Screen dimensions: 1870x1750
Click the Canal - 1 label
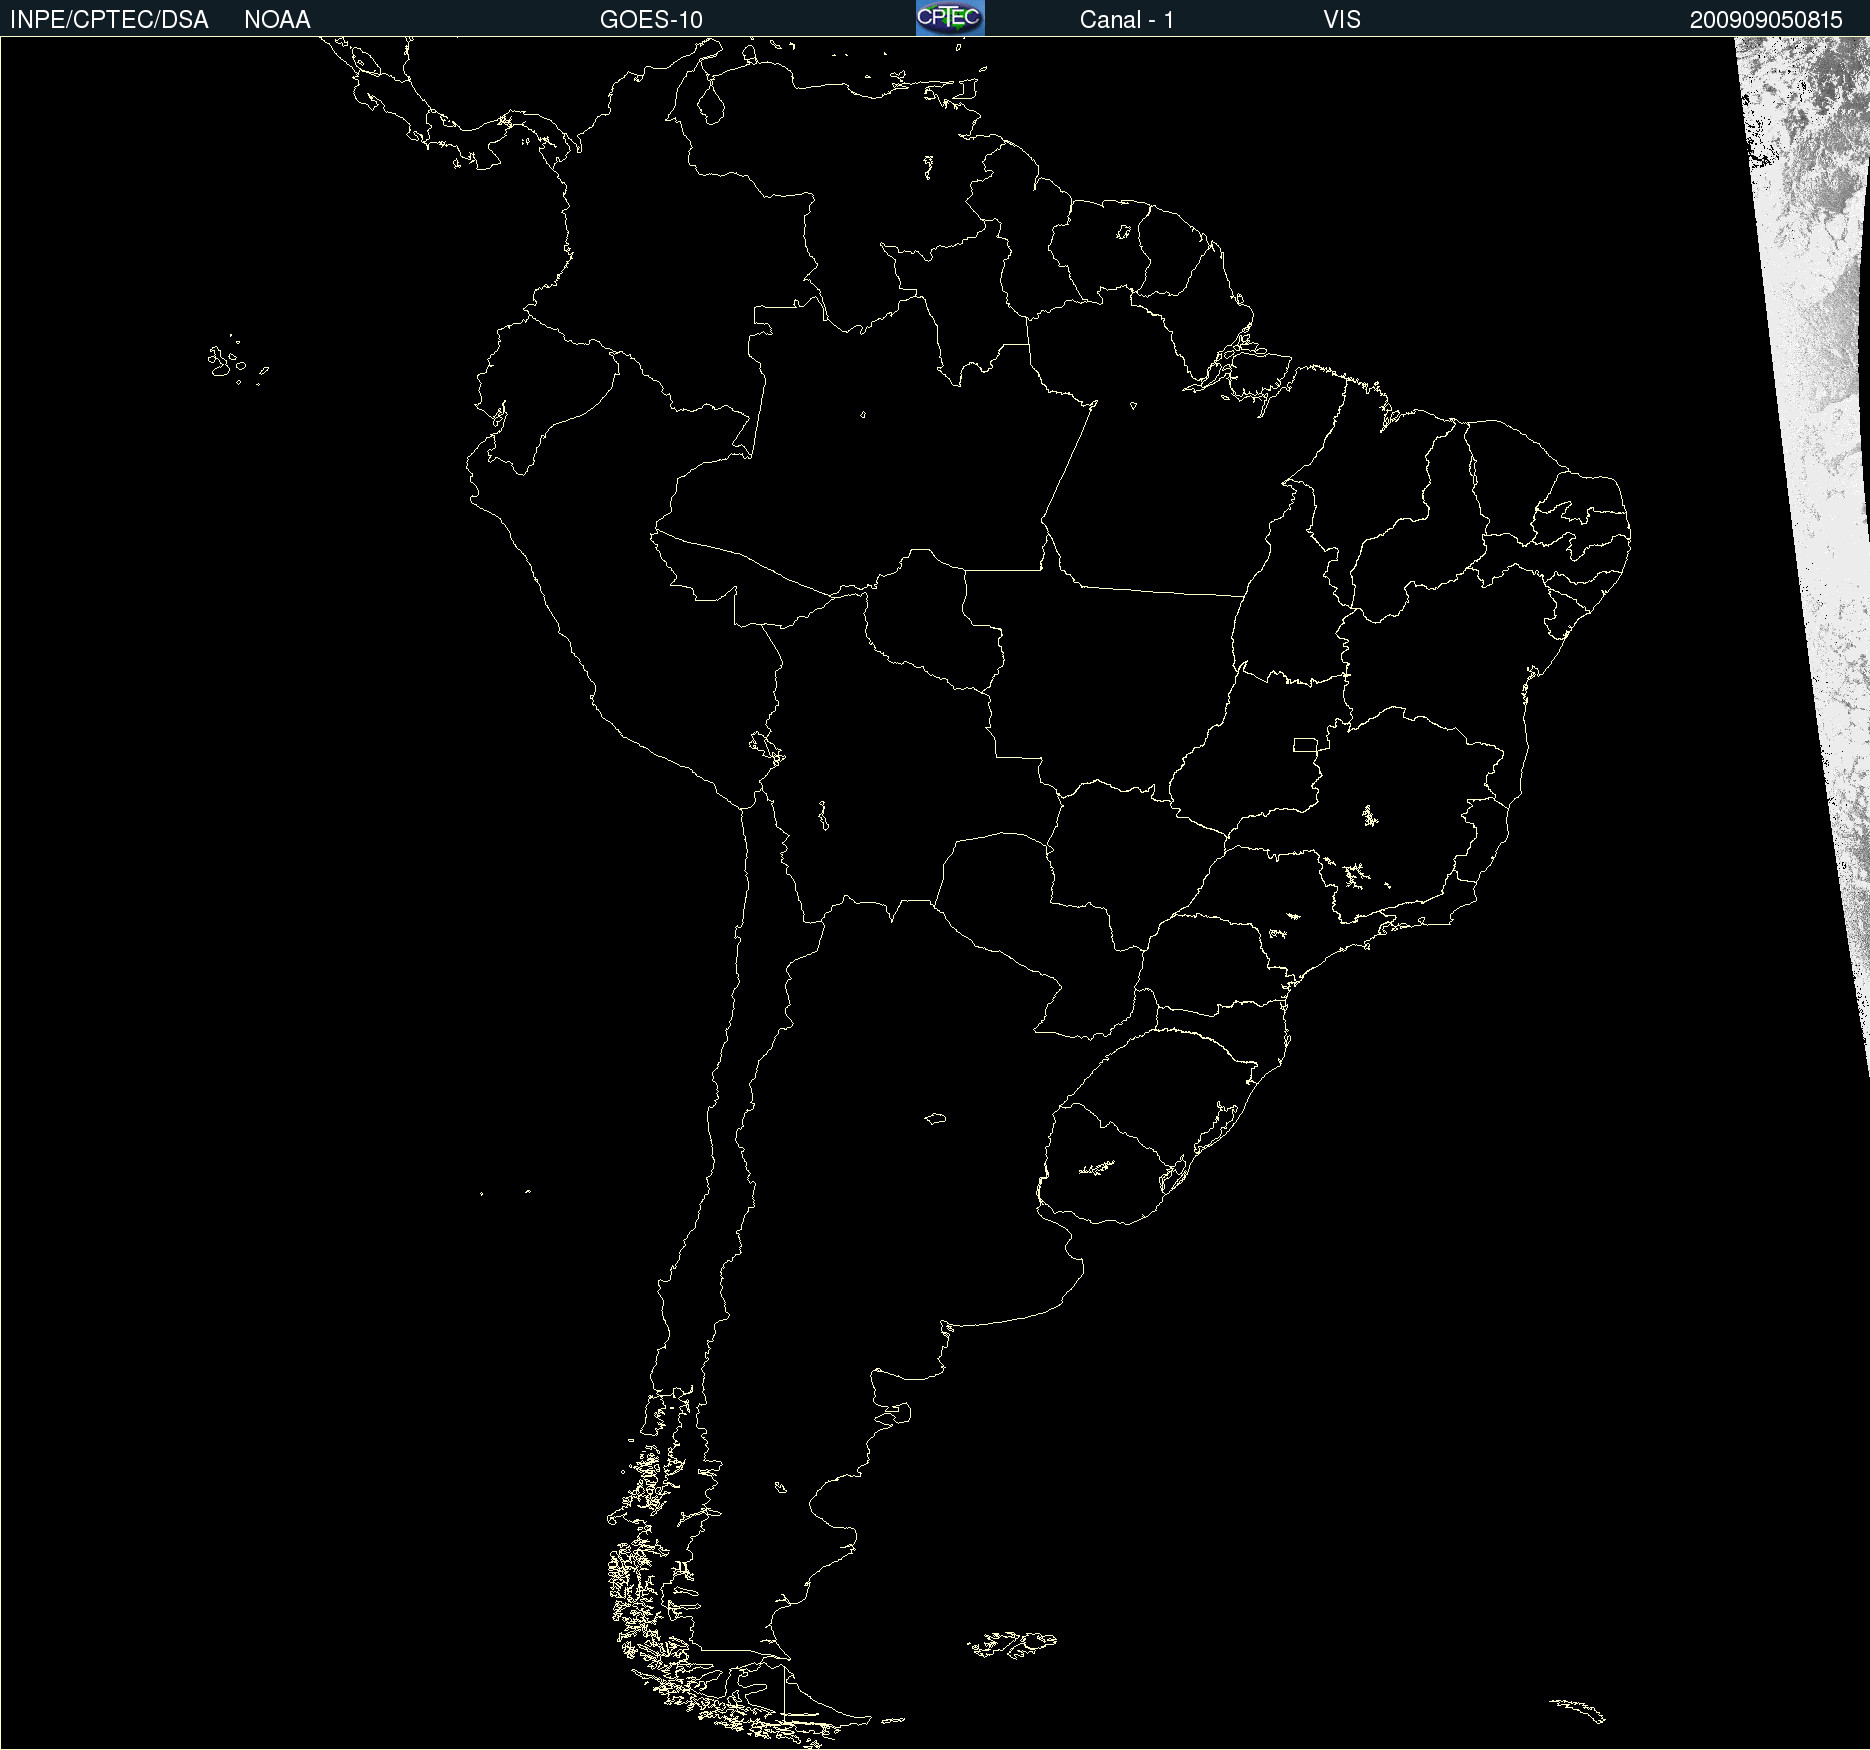(x=1126, y=20)
